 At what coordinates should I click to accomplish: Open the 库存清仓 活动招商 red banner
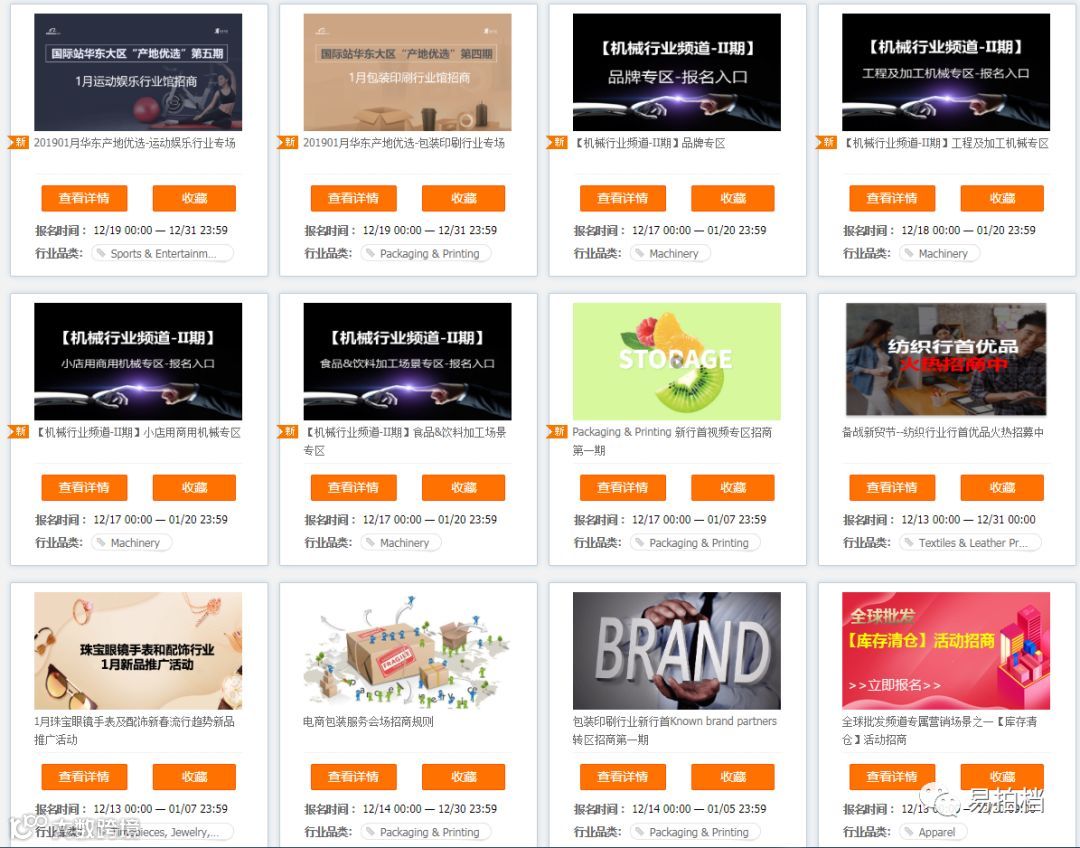pyautogui.click(x=946, y=650)
